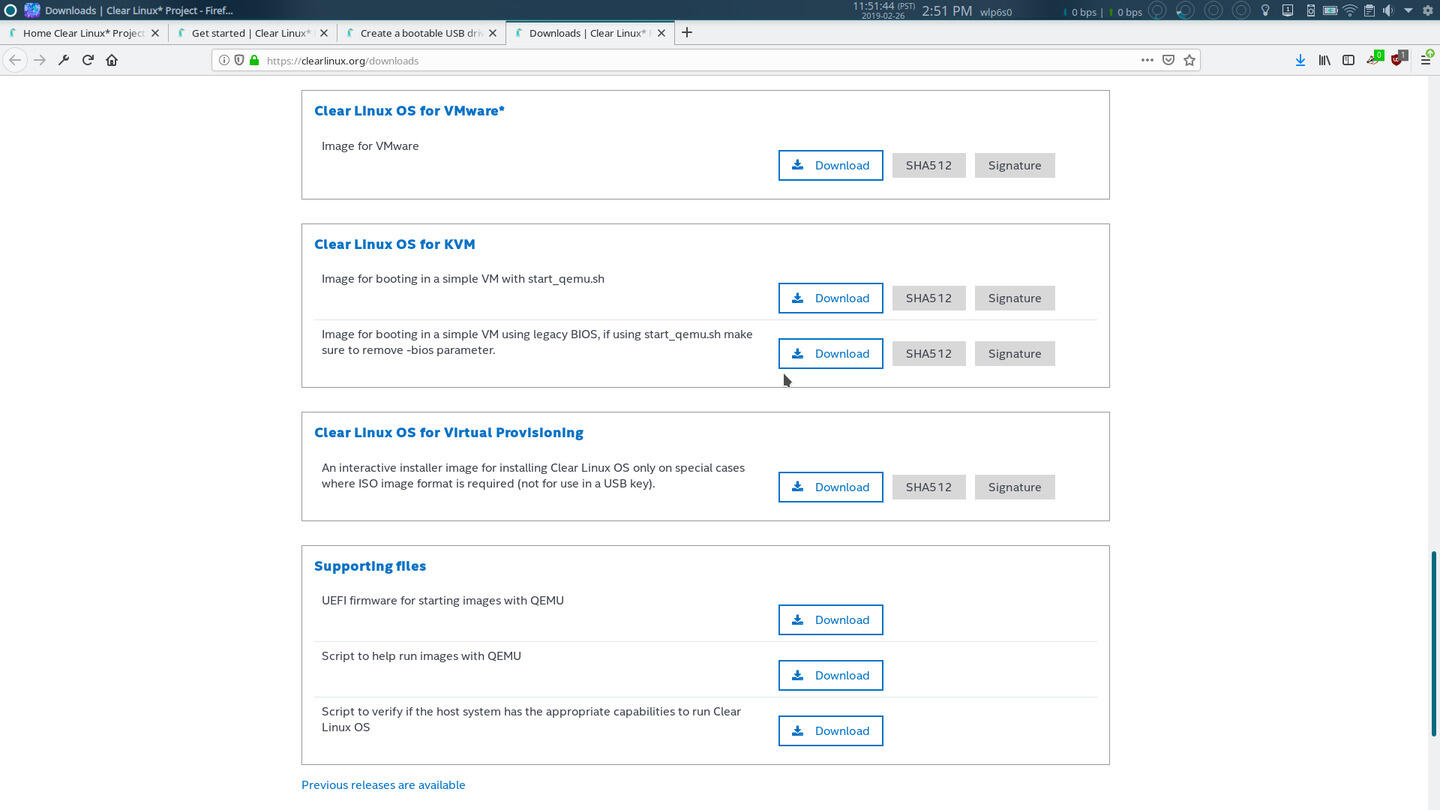The width and height of the screenshot is (1440, 810).
Task: Click the Firefox forward arrow button
Action: point(40,60)
